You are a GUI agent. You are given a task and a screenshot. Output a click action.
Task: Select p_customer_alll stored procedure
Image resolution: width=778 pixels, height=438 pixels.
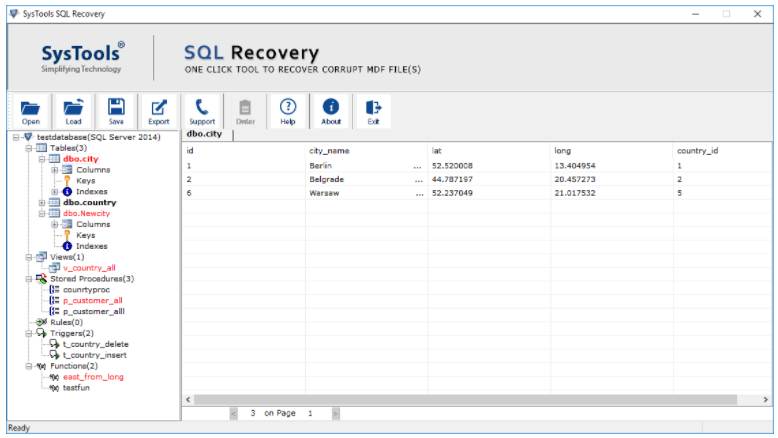[94, 312]
